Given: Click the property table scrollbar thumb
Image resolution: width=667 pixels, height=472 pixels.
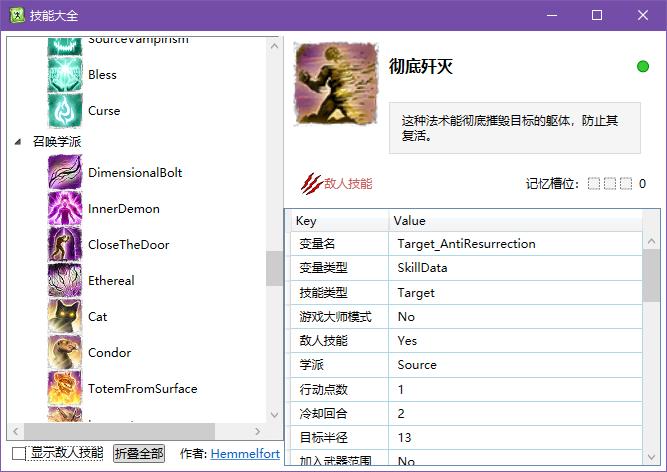Looking at the screenshot, I should (651, 276).
